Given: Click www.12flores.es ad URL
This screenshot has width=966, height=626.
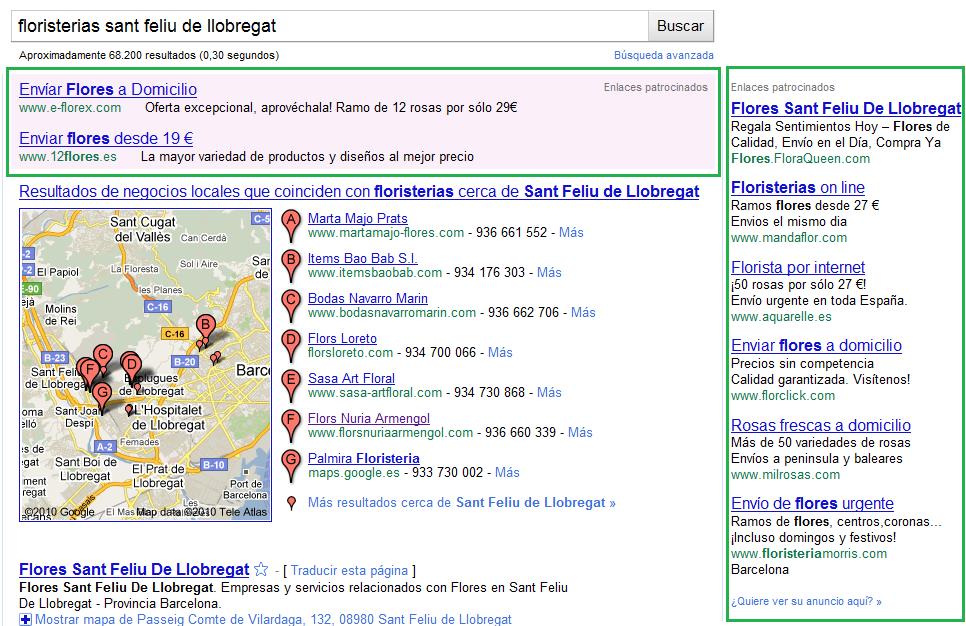Looking at the screenshot, I should pos(68,156).
